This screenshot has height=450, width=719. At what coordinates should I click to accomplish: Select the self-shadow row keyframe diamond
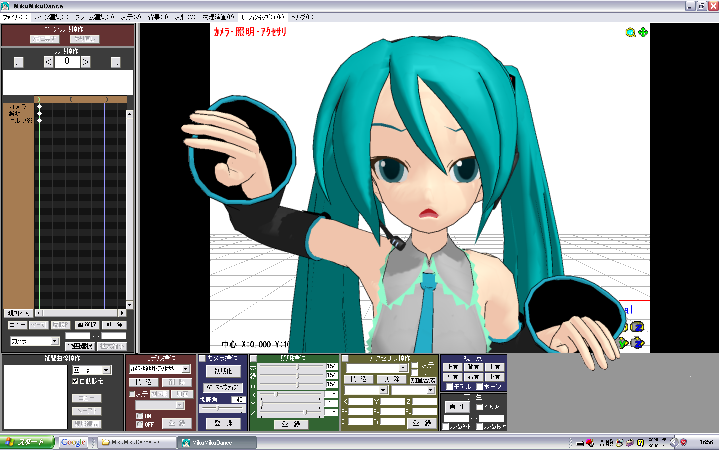[39, 120]
